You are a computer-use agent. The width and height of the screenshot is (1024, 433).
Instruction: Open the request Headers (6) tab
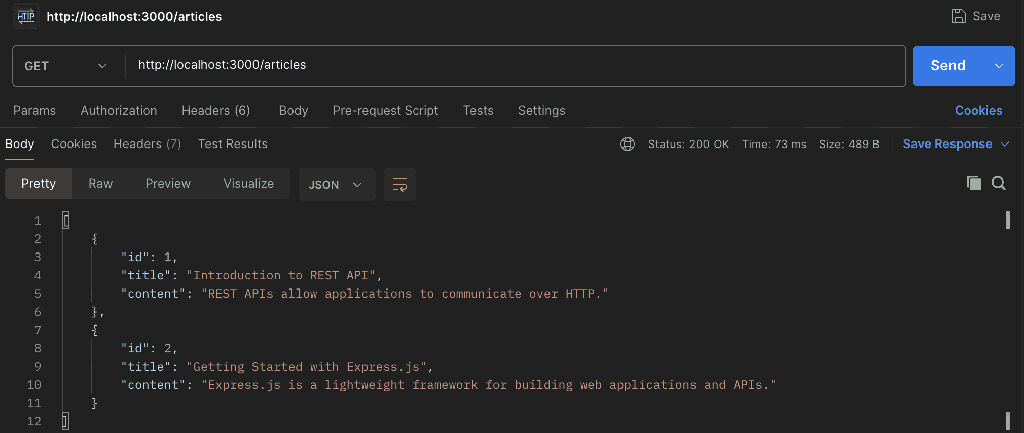click(x=216, y=110)
